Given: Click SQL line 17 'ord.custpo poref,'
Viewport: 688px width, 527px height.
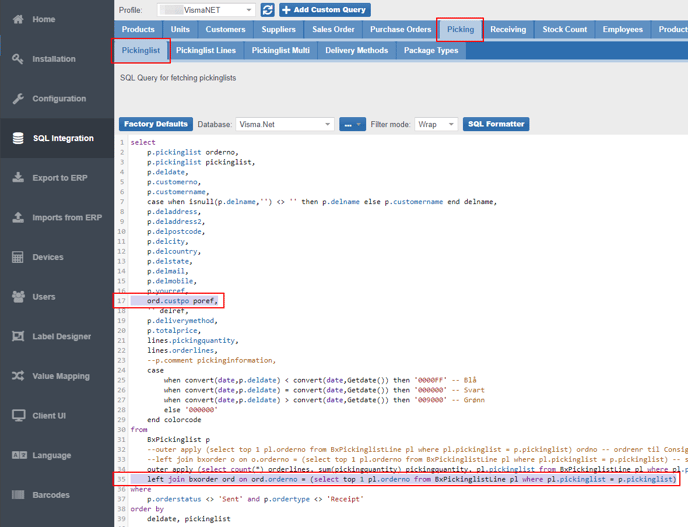Looking at the screenshot, I should pos(182,301).
